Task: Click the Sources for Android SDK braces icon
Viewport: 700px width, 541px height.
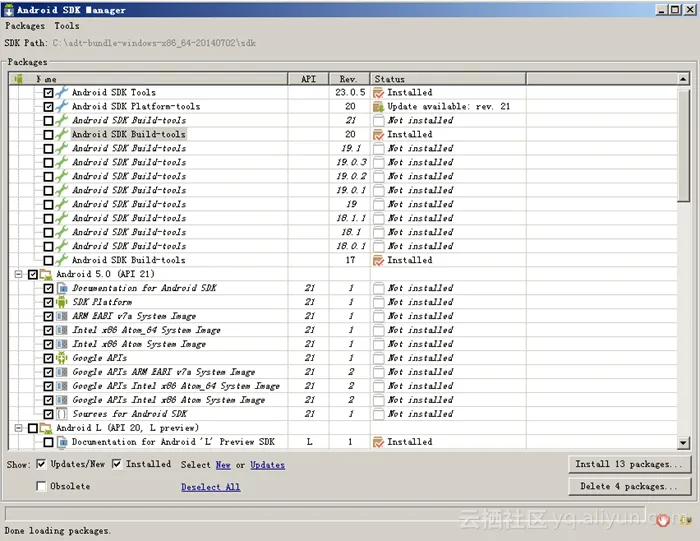Action: coord(62,414)
